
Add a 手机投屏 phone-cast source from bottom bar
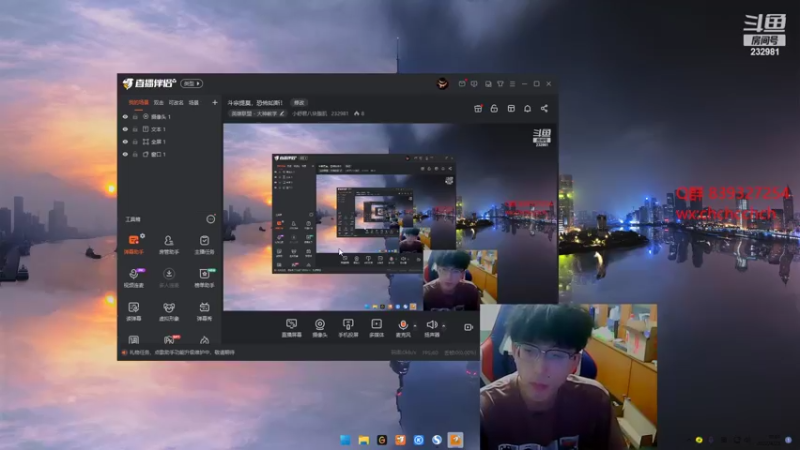point(348,328)
